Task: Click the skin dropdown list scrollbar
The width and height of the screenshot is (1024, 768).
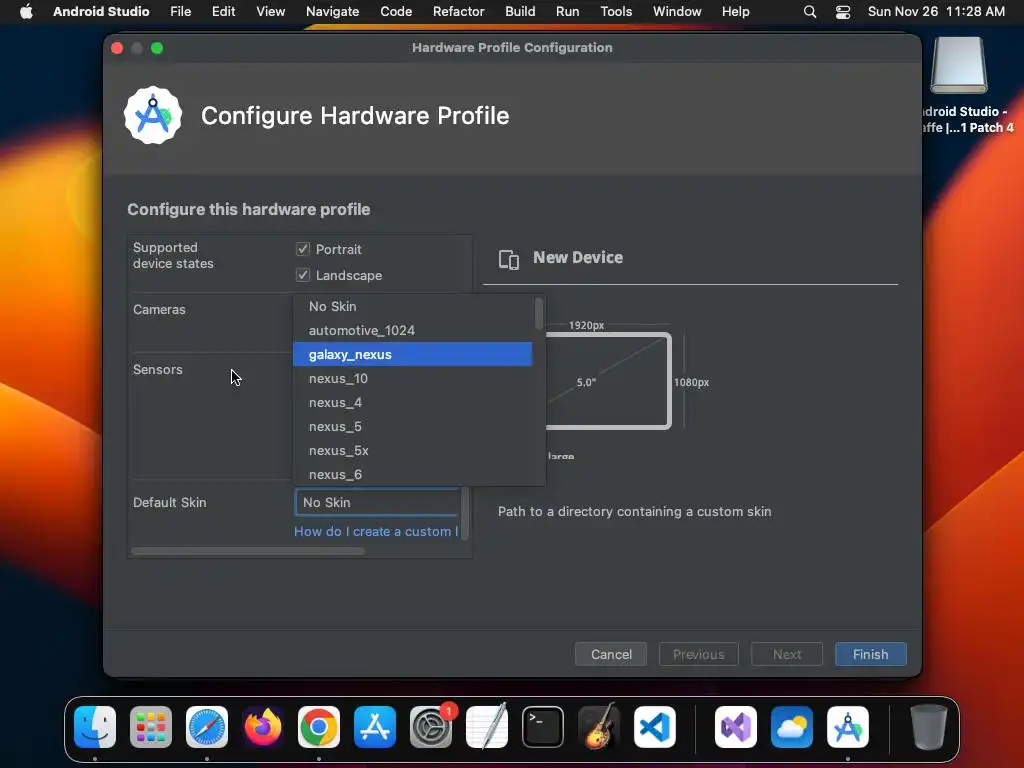Action: click(539, 314)
